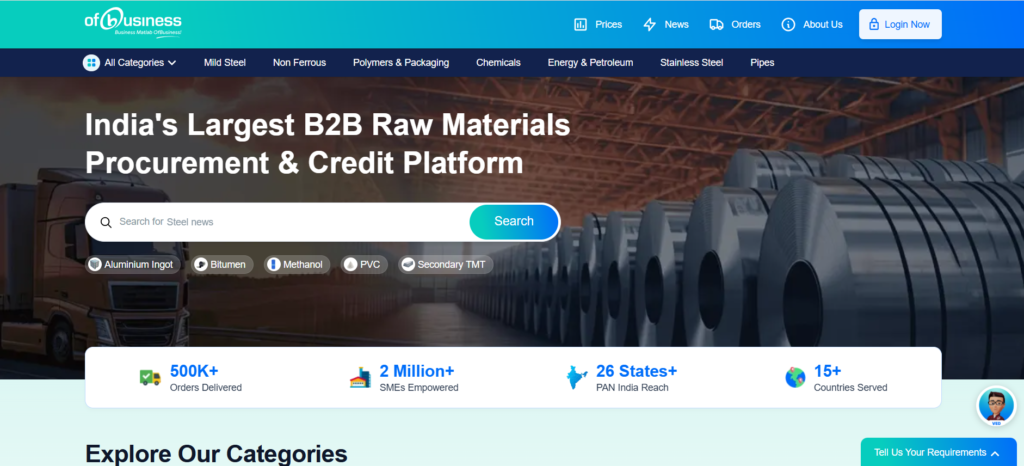This screenshot has height=466, width=1024.
Task: Open the Pipes category
Action: tap(762, 63)
